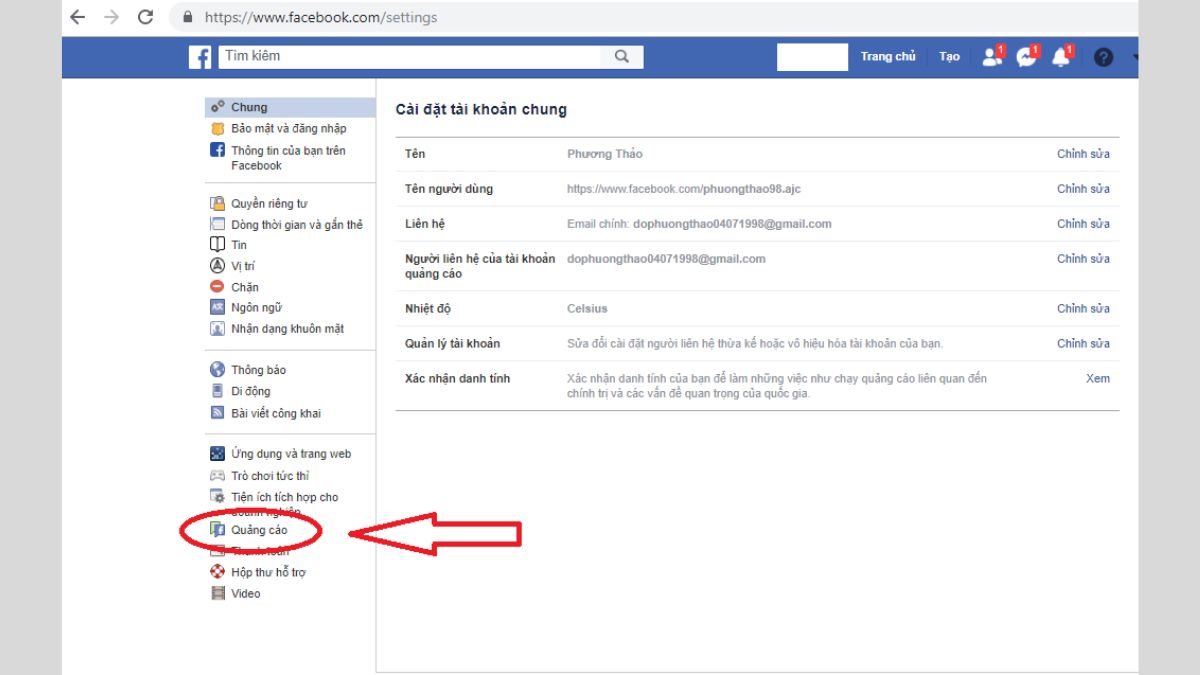Open the help question mark icon
The image size is (1200, 675).
[1103, 57]
